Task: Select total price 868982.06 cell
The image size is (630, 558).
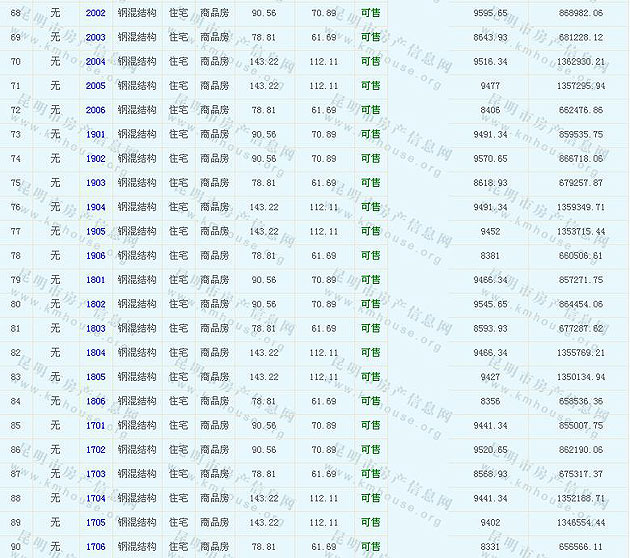Action: point(581,13)
